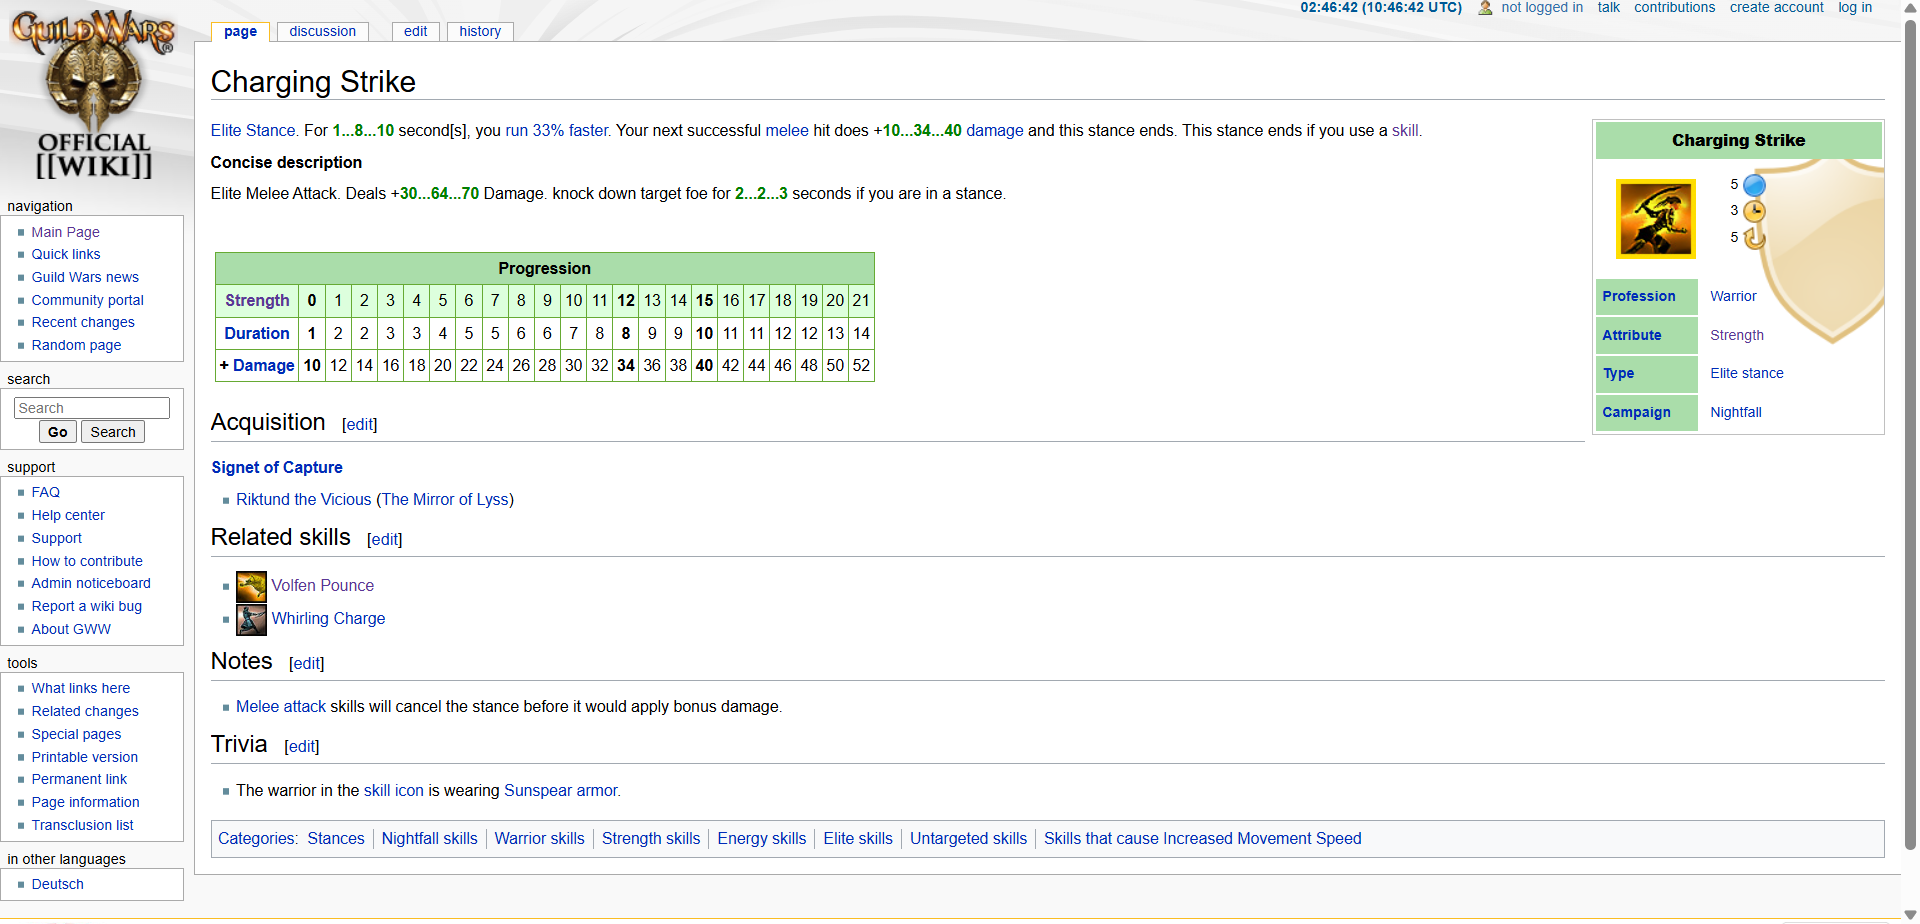Switch to Deutsch language version

pyautogui.click(x=57, y=884)
